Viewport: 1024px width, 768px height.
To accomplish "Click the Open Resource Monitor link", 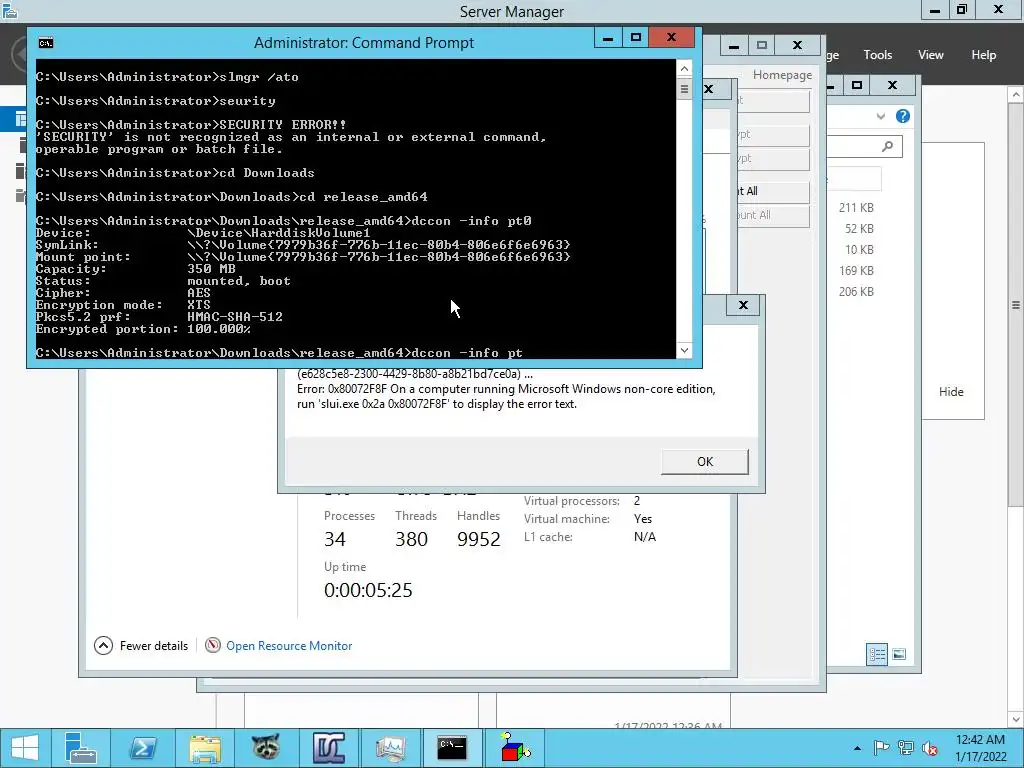I will pyautogui.click(x=289, y=646).
